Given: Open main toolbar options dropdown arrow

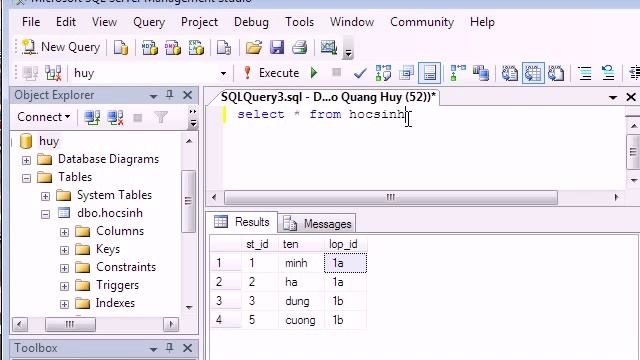Looking at the screenshot, I should click(x=348, y=52).
